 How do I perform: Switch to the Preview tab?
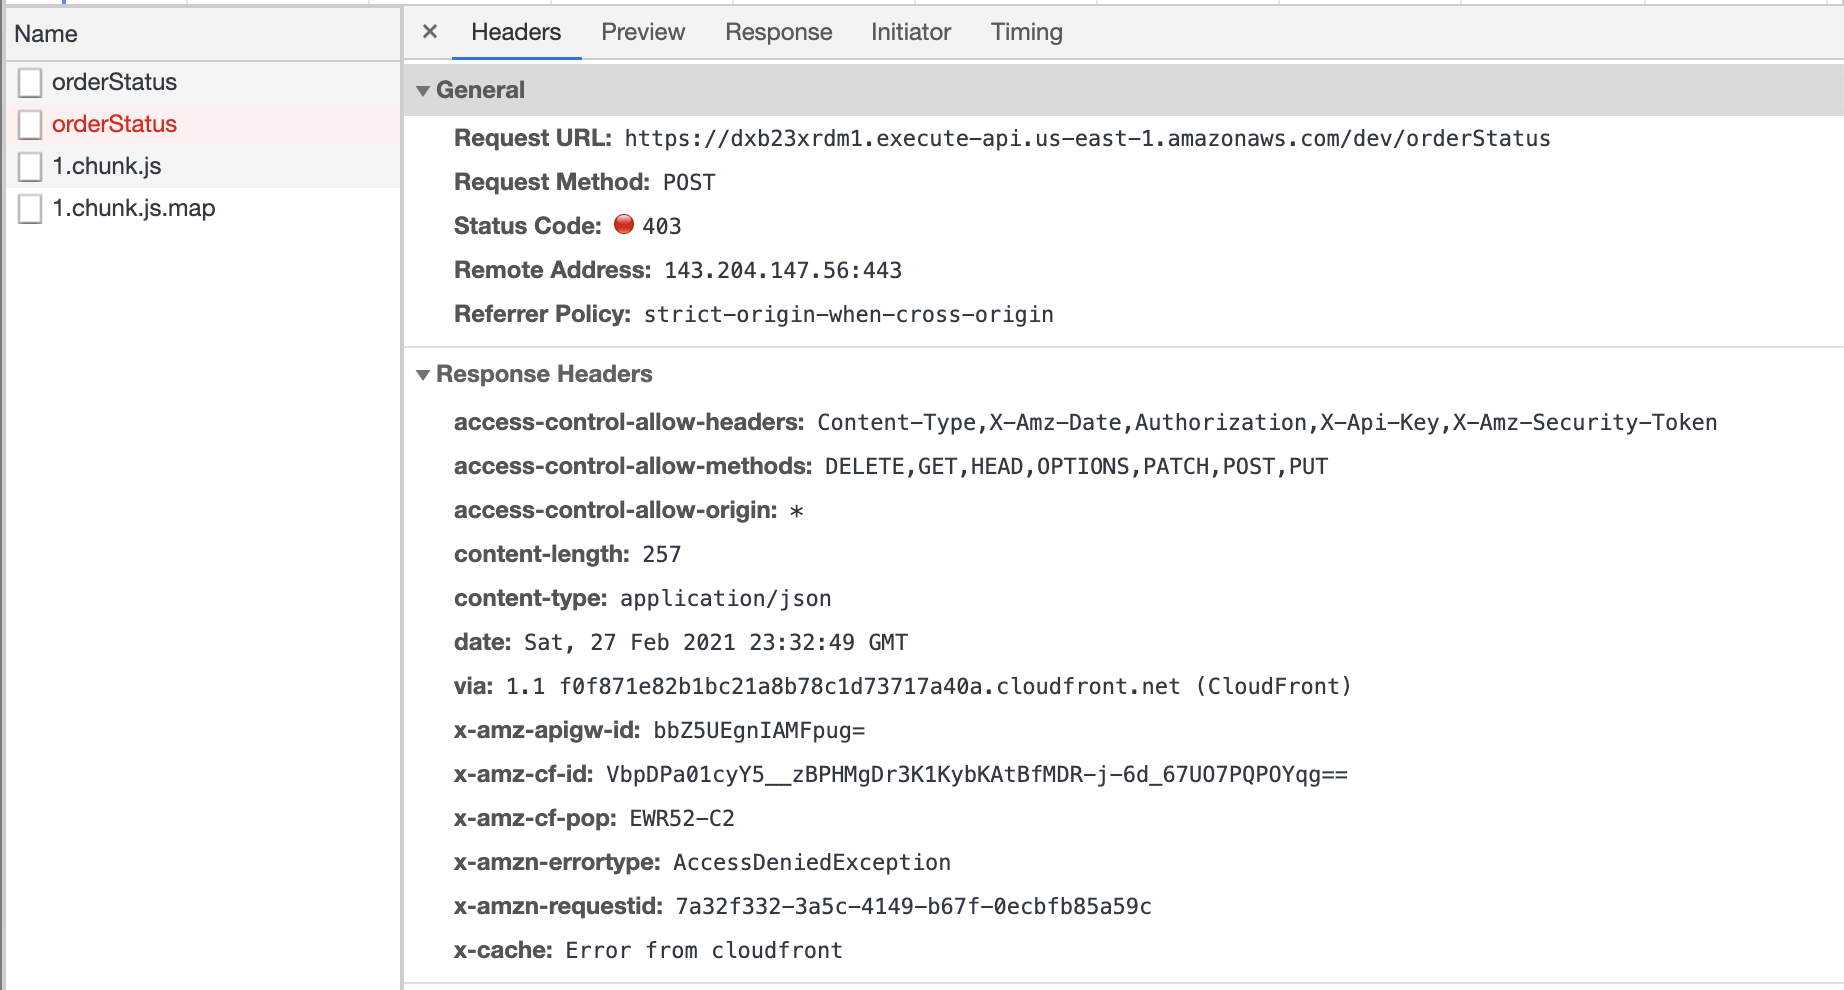[643, 32]
